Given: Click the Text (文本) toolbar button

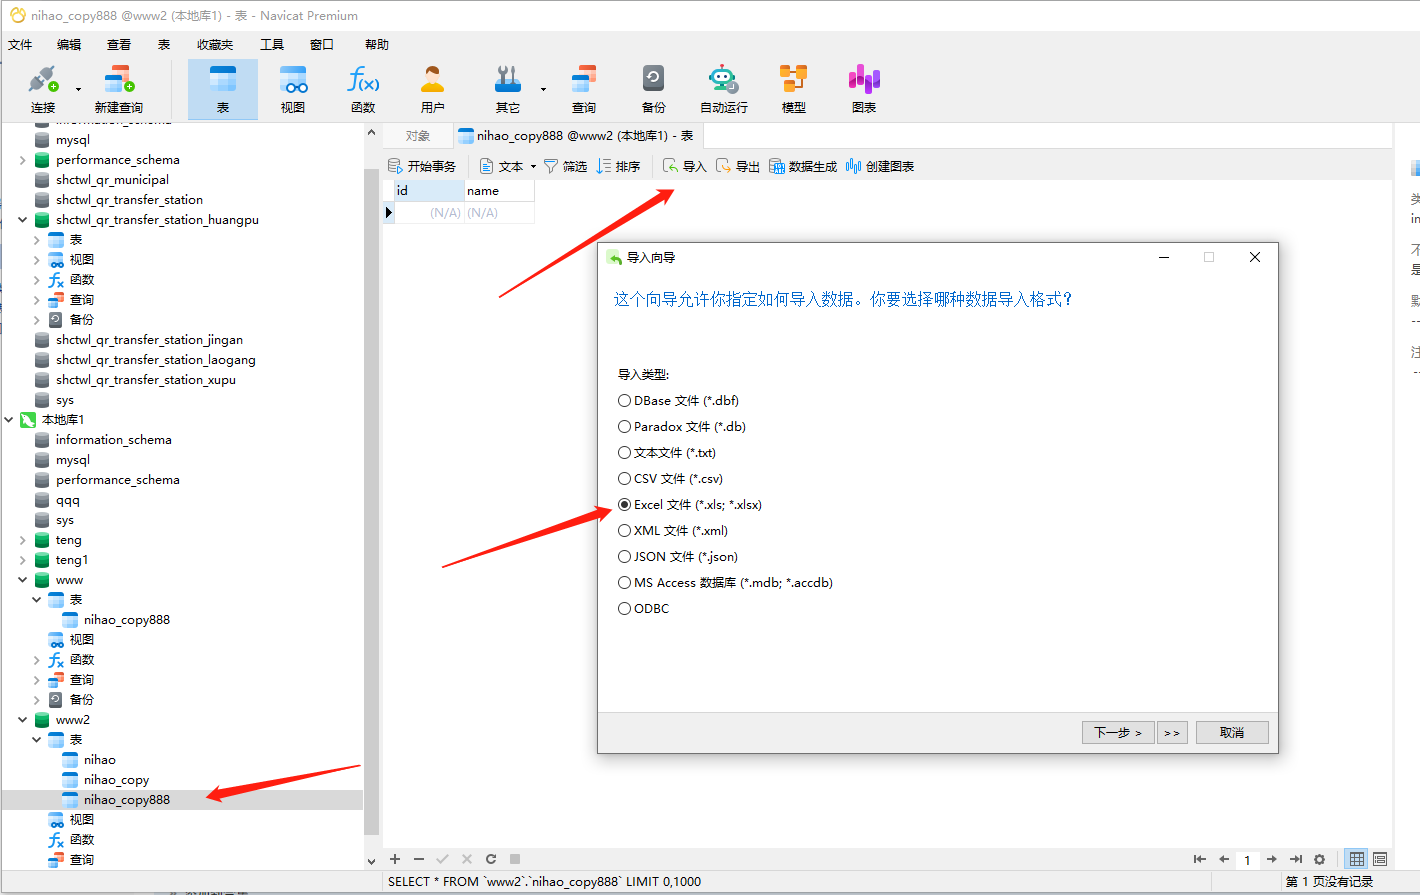Looking at the screenshot, I should tap(502, 166).
